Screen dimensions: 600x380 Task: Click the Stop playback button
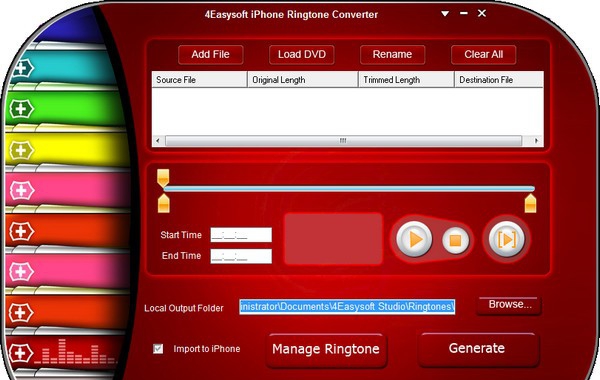(x=455, y=240)
